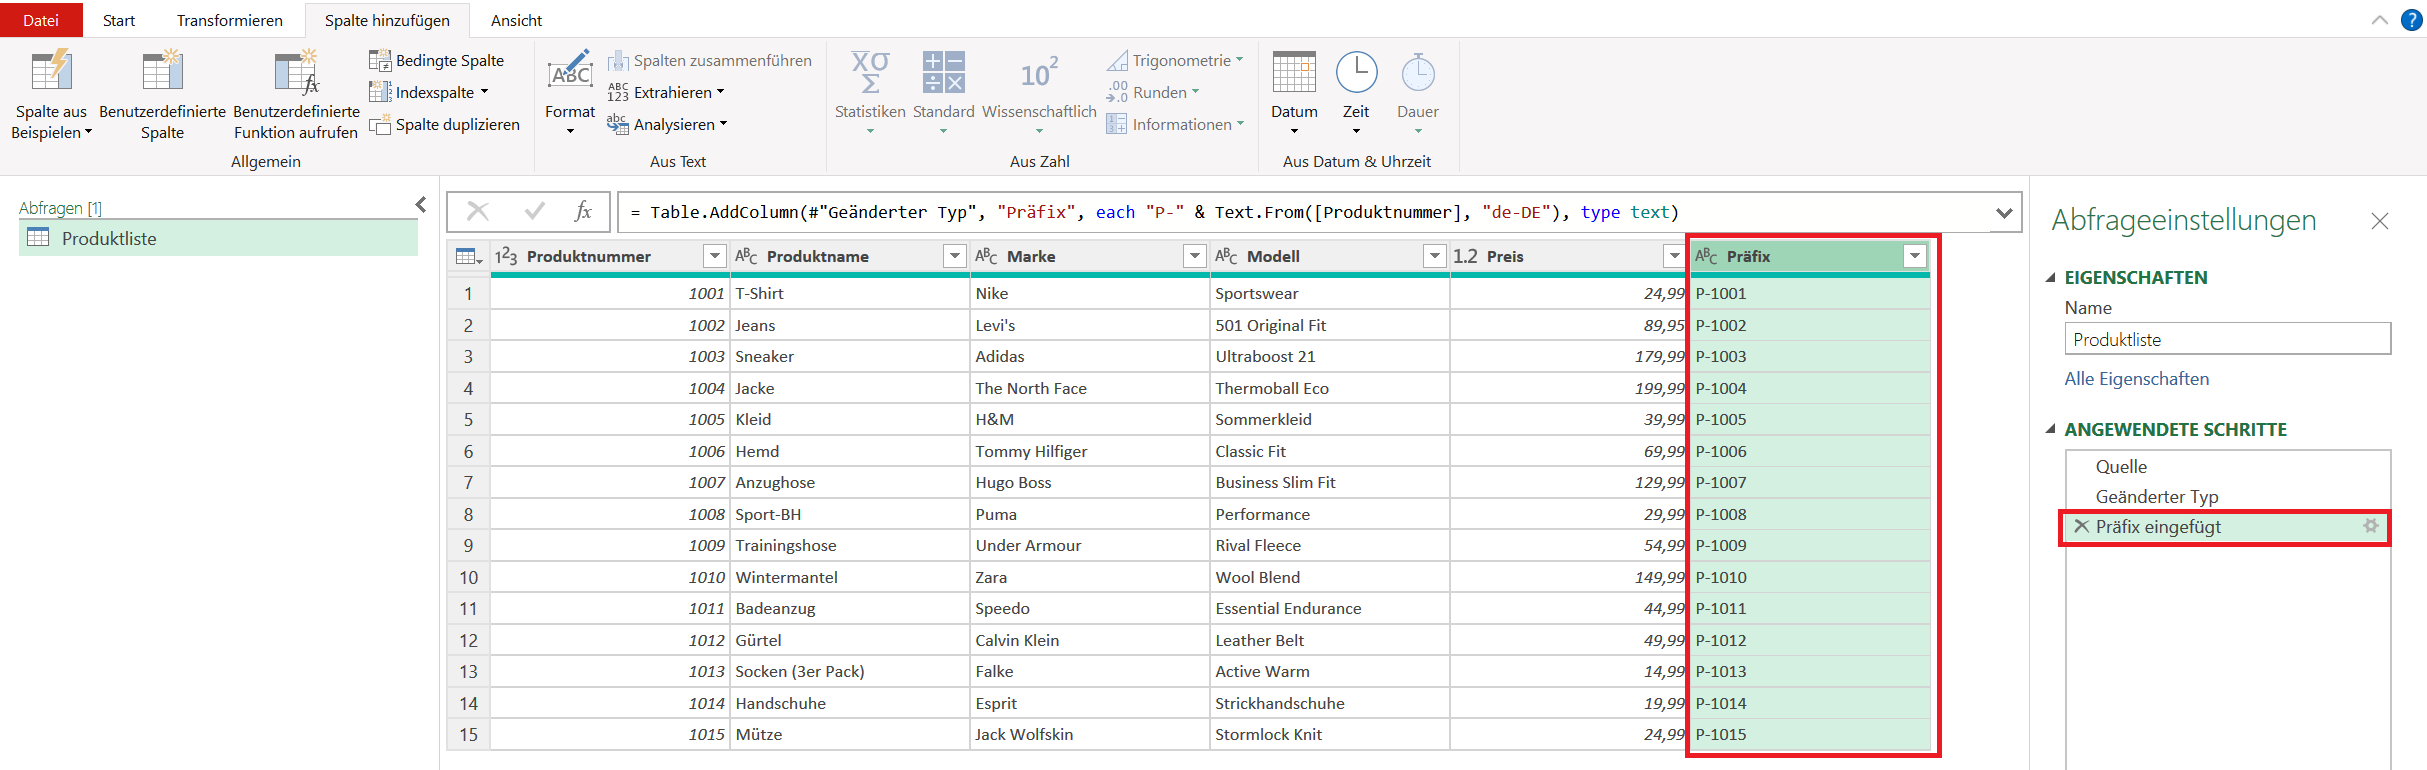Select the Spalte hinzufügen tab
Image resolution: width=2427 pixels, height=770 pixels.
387,20
